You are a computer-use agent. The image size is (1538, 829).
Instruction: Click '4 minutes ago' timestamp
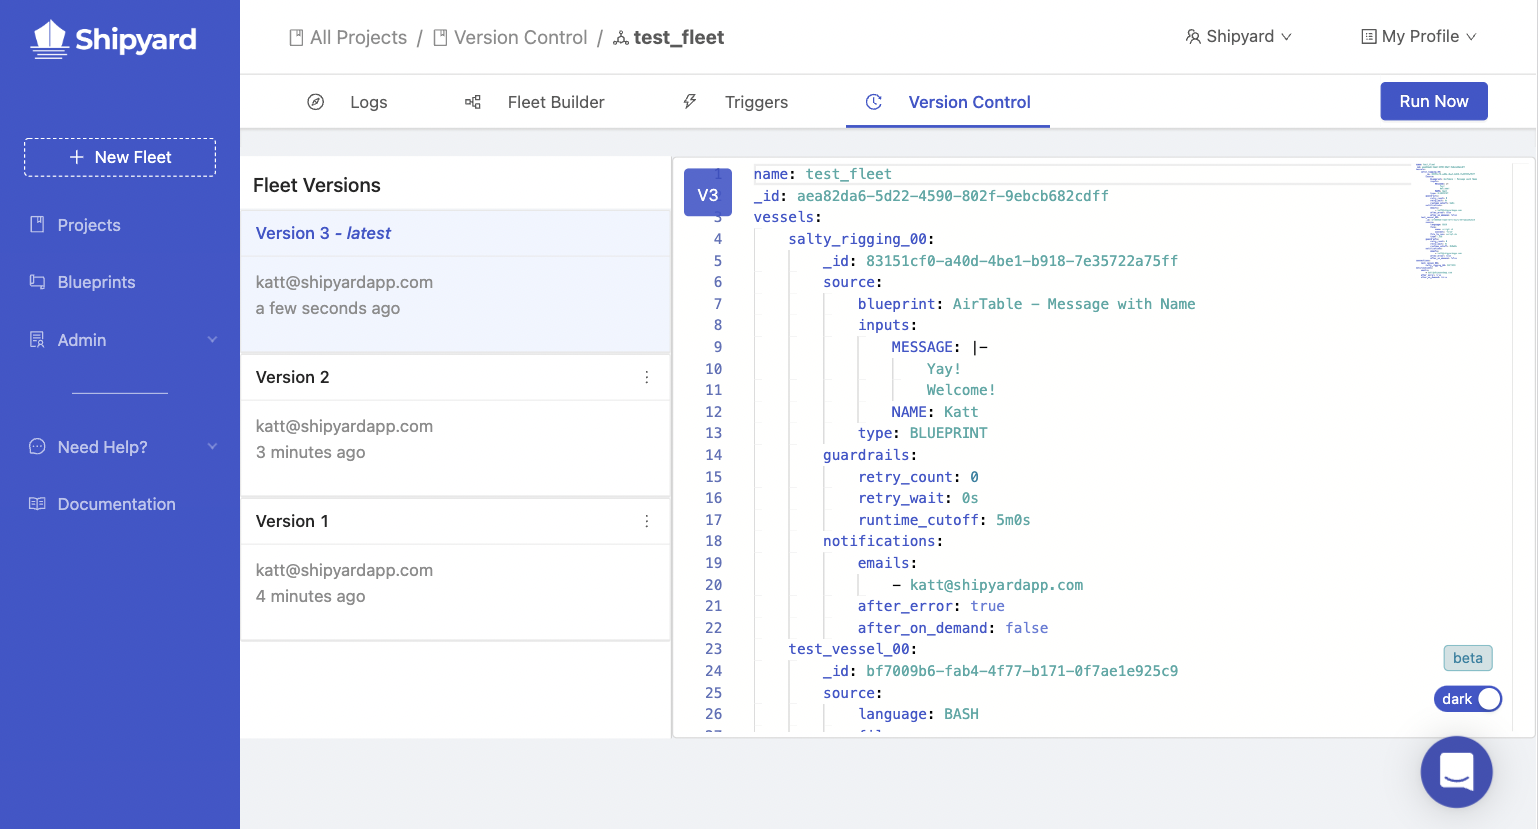[x=310, y=596]
